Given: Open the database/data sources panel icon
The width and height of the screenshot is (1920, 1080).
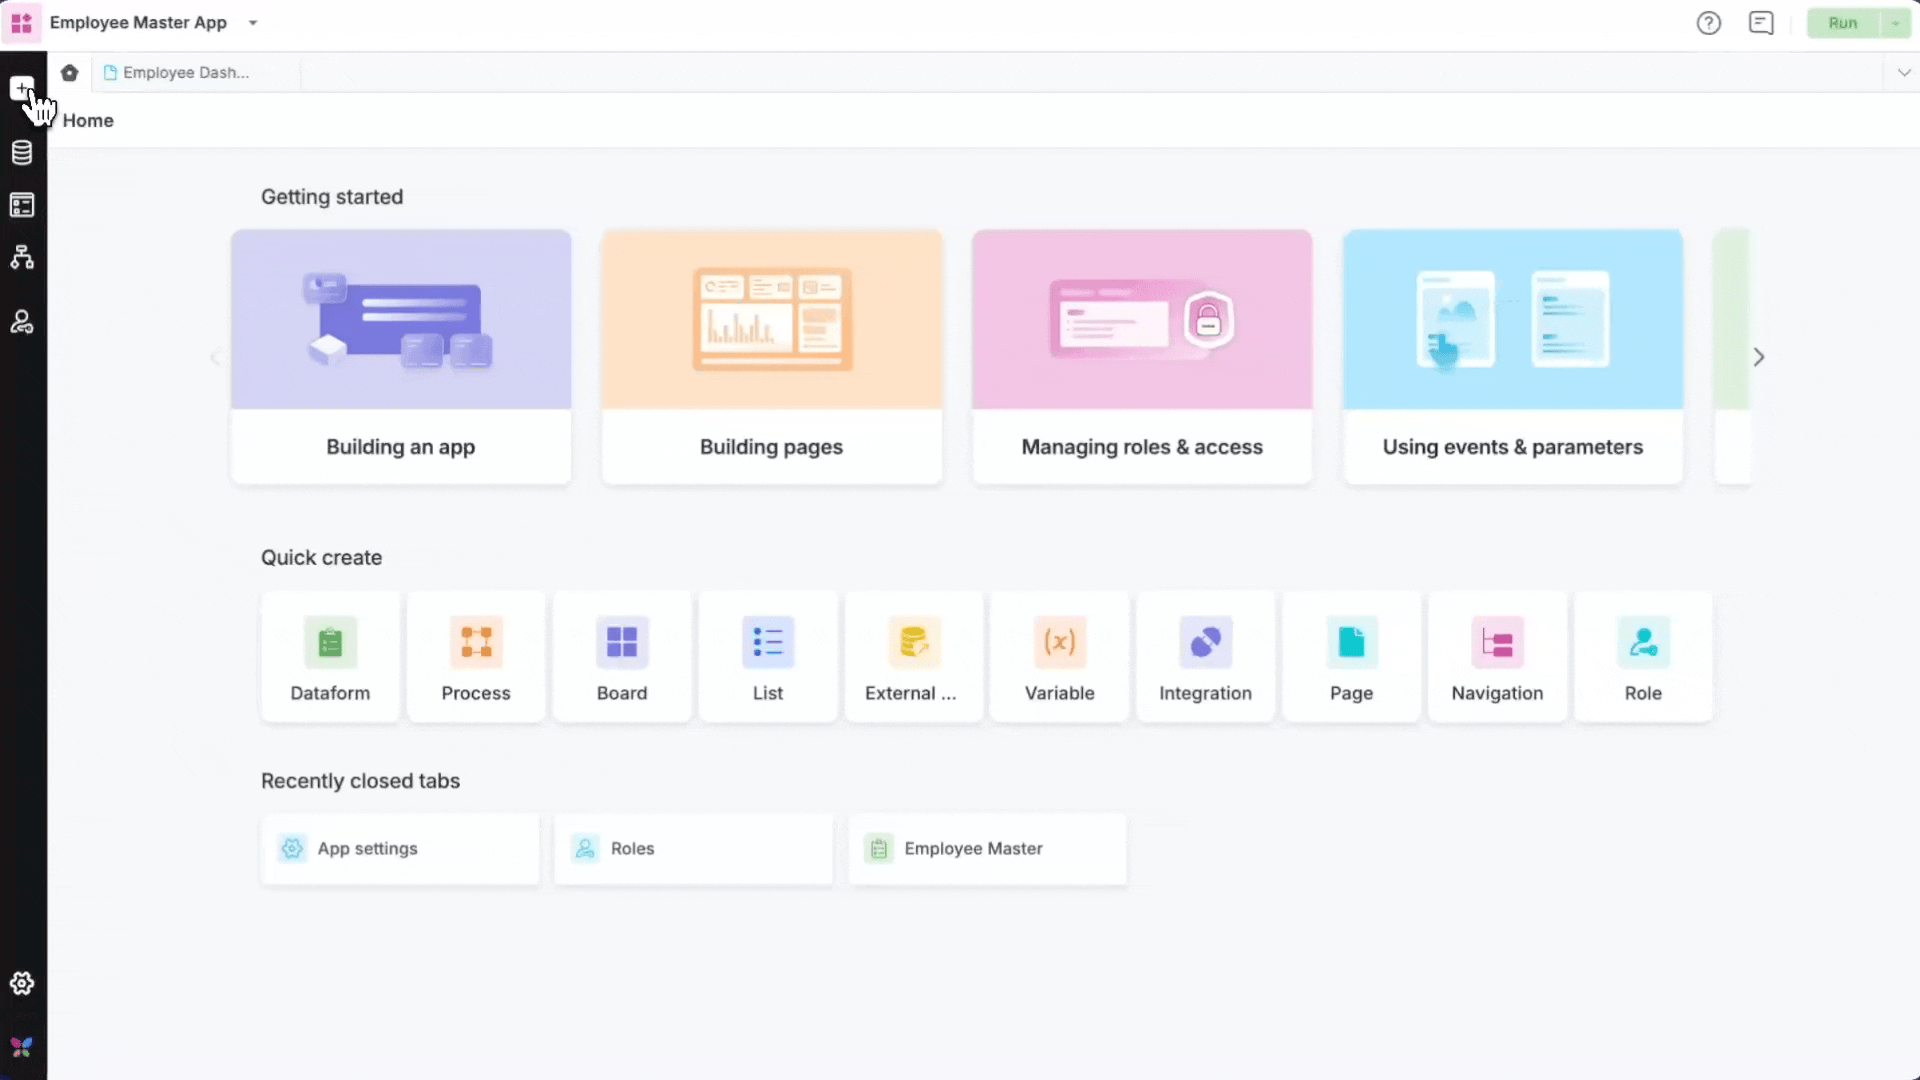Looking at the screenshot, I should [x=21, y=153].
